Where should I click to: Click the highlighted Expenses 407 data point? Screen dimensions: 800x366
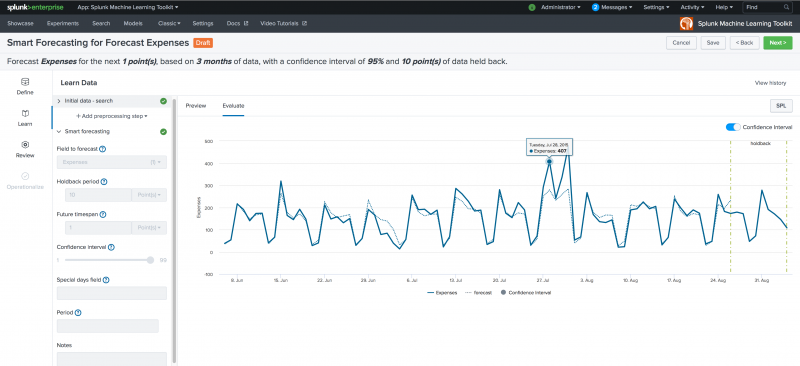click(549, 161)
